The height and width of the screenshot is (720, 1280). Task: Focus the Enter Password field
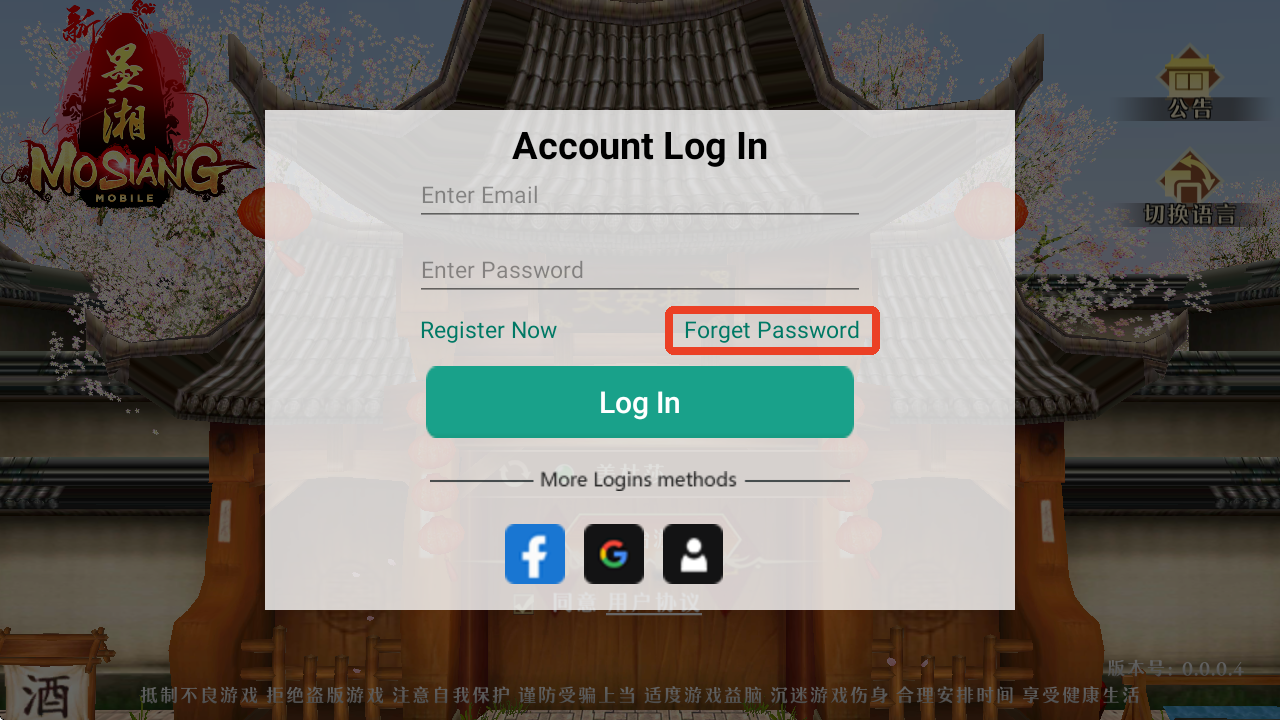pos(640,271)
